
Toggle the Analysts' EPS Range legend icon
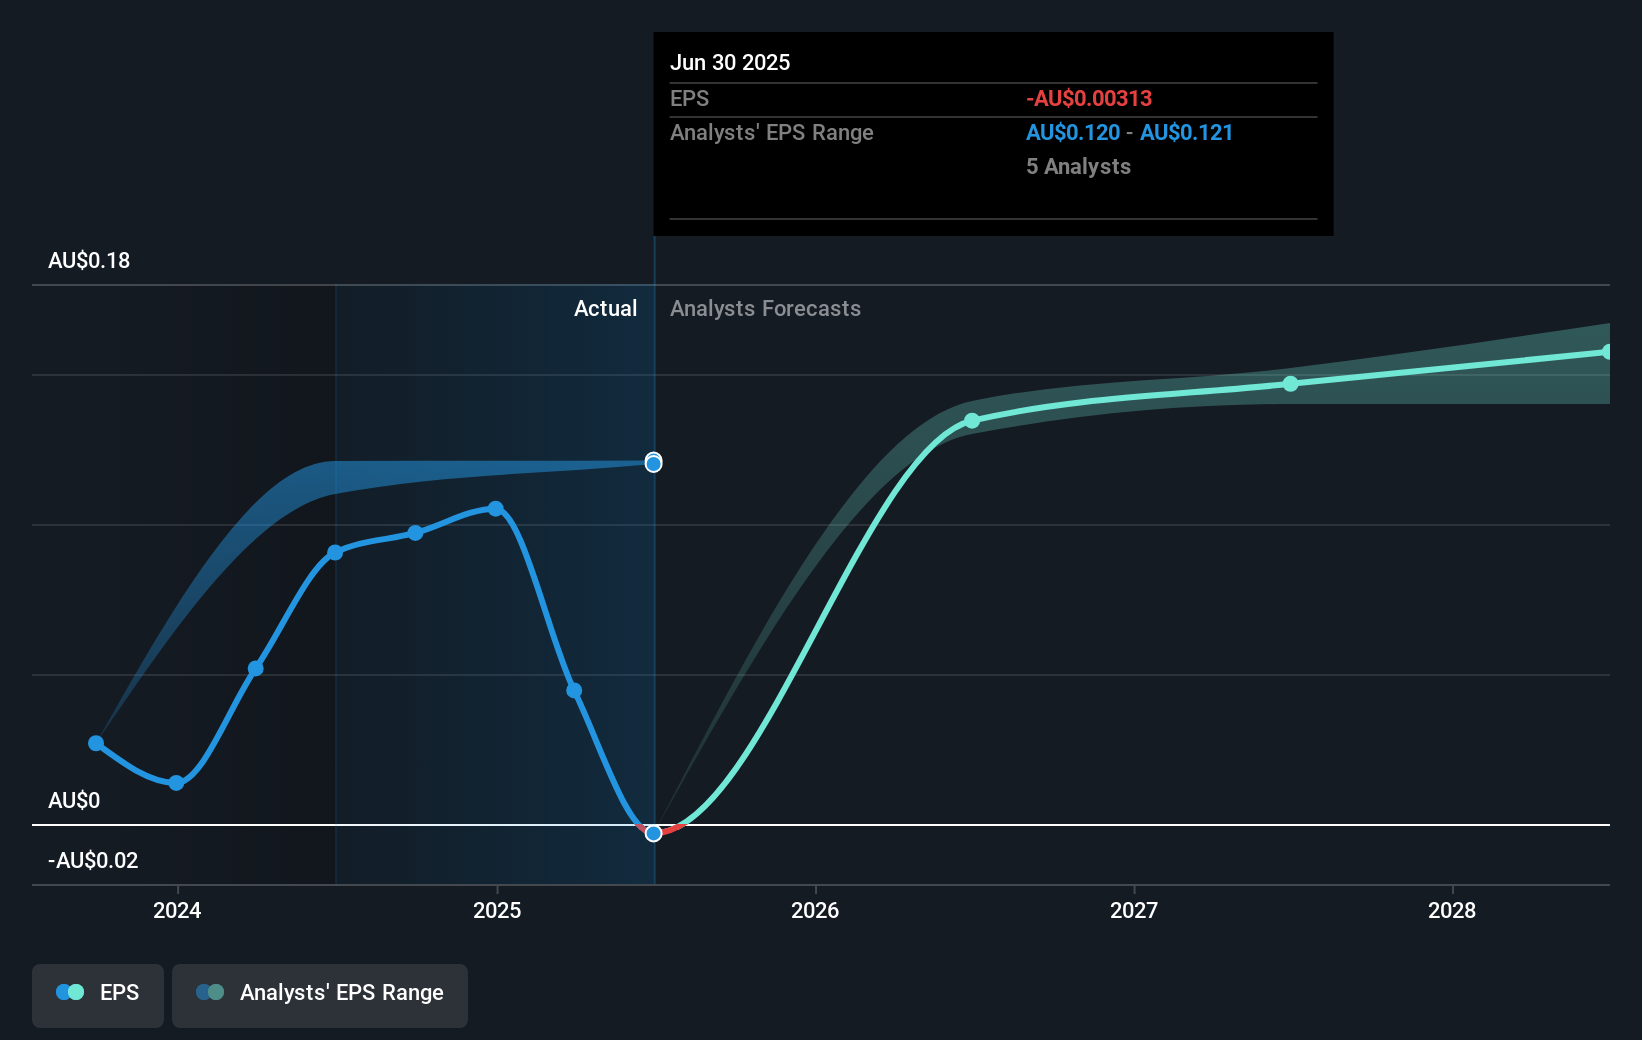coord(210,991)
